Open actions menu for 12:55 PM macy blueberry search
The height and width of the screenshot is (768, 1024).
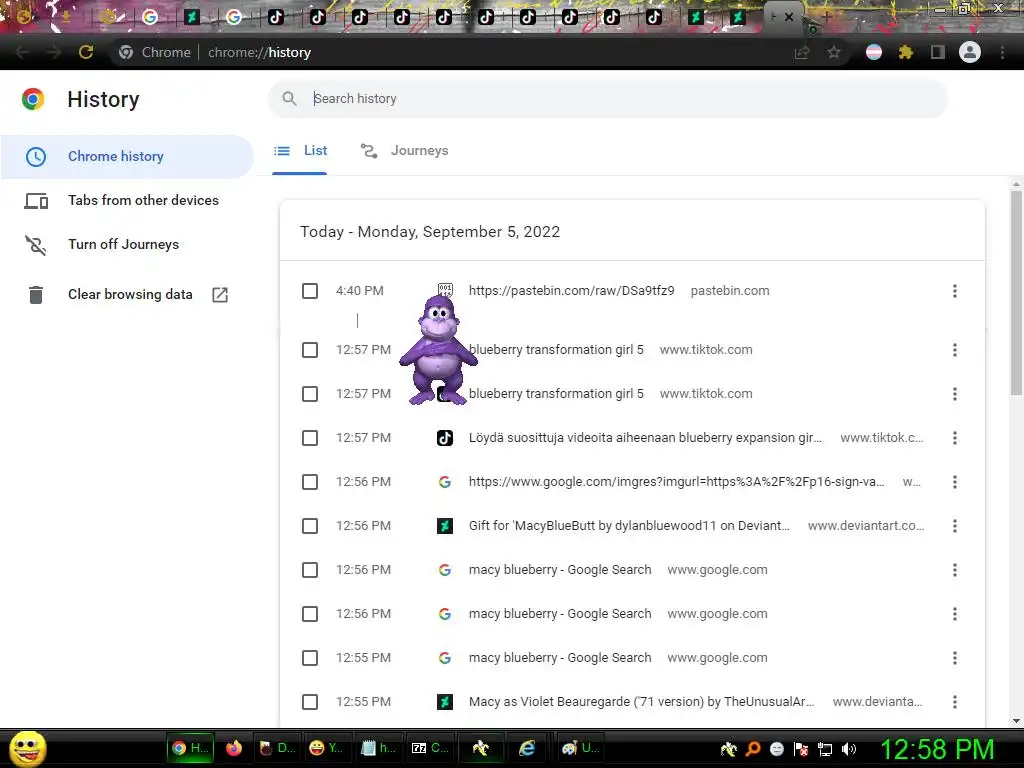(955, 658)
